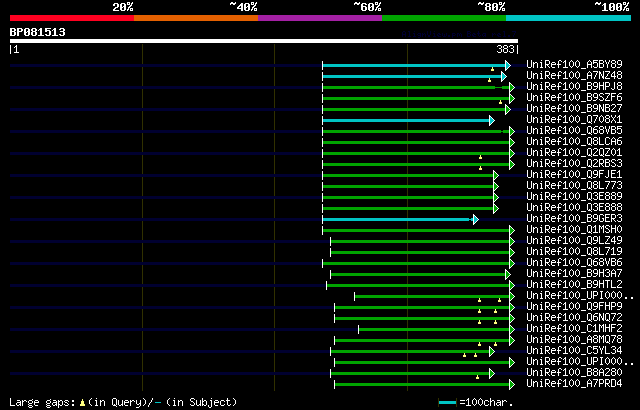Click the cyan alignment bar of Q708X1
640x410 pixels.
point(406,120)
